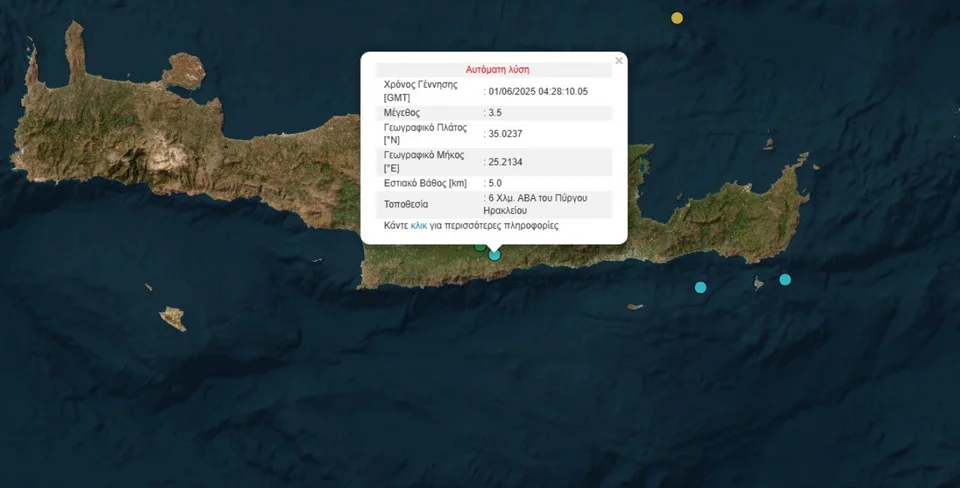Click the 'Μέγεθος' row label
The image size is (960, 488).
pos(403,112)
